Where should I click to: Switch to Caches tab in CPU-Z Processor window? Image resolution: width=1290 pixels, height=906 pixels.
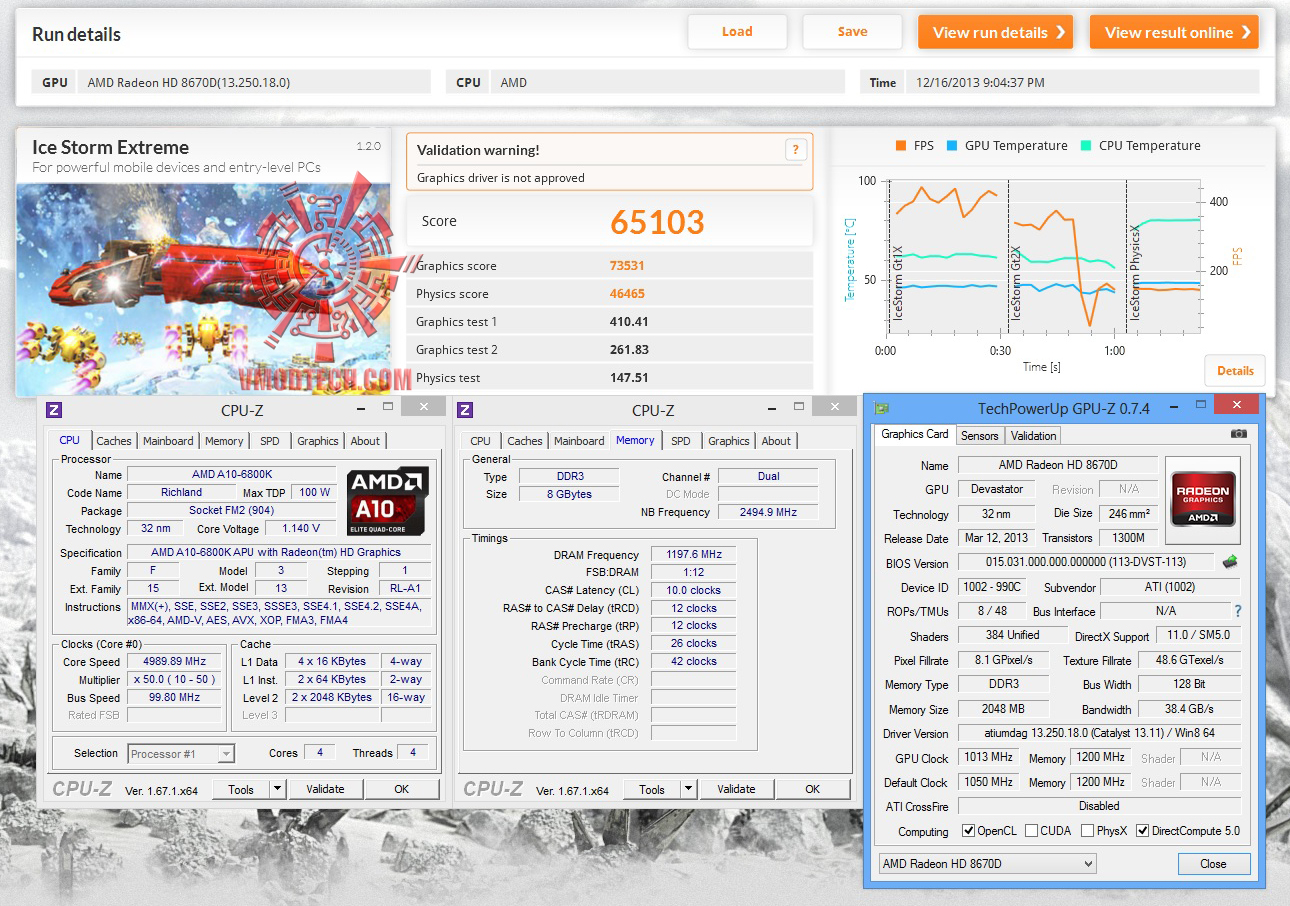pos(114,441)
